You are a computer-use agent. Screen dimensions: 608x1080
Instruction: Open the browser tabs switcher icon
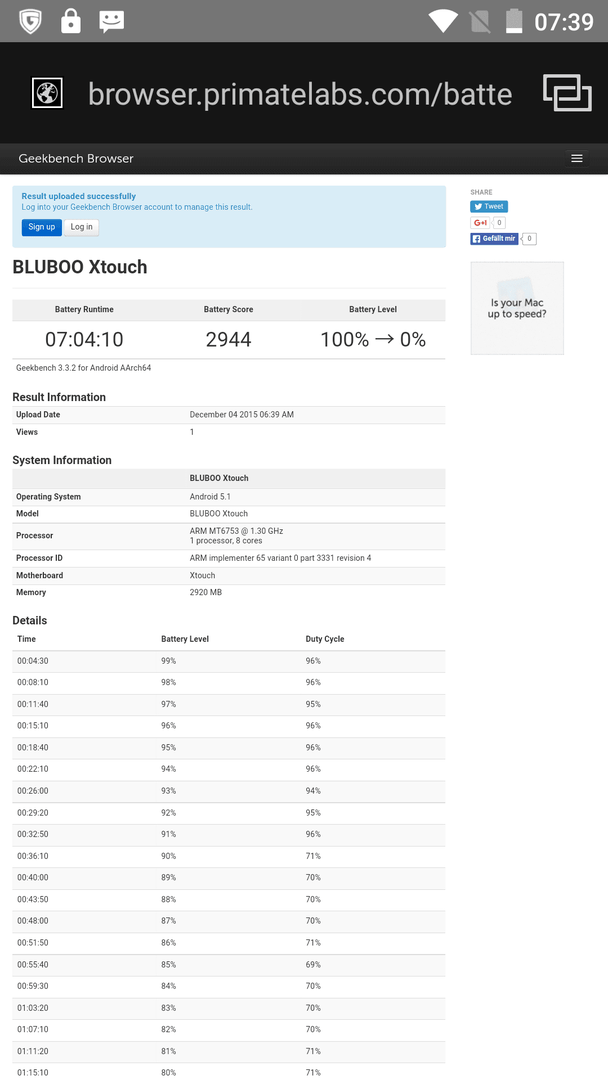pos(567,93)
